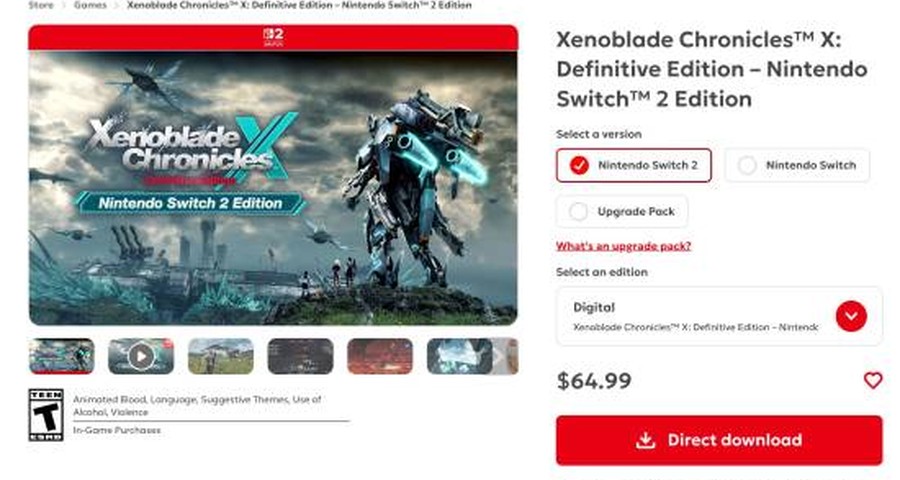Open the Digital edition selection box
Image resolution: width=900 pixels, height=480 pixels.
(719, 316)
